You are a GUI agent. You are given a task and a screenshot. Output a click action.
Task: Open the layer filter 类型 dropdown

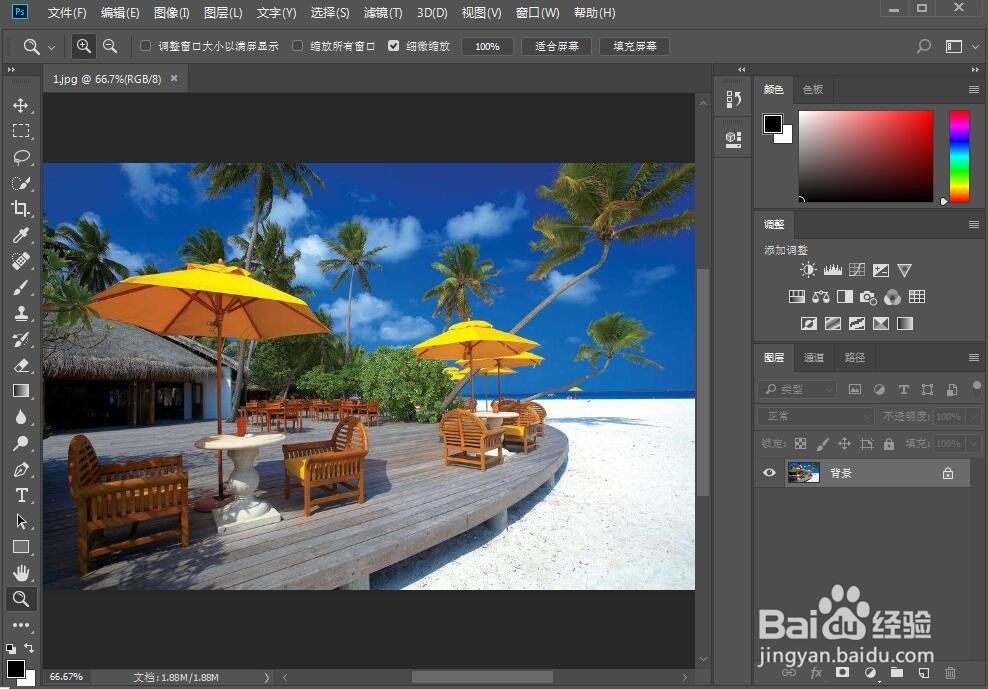pos(797,390)
